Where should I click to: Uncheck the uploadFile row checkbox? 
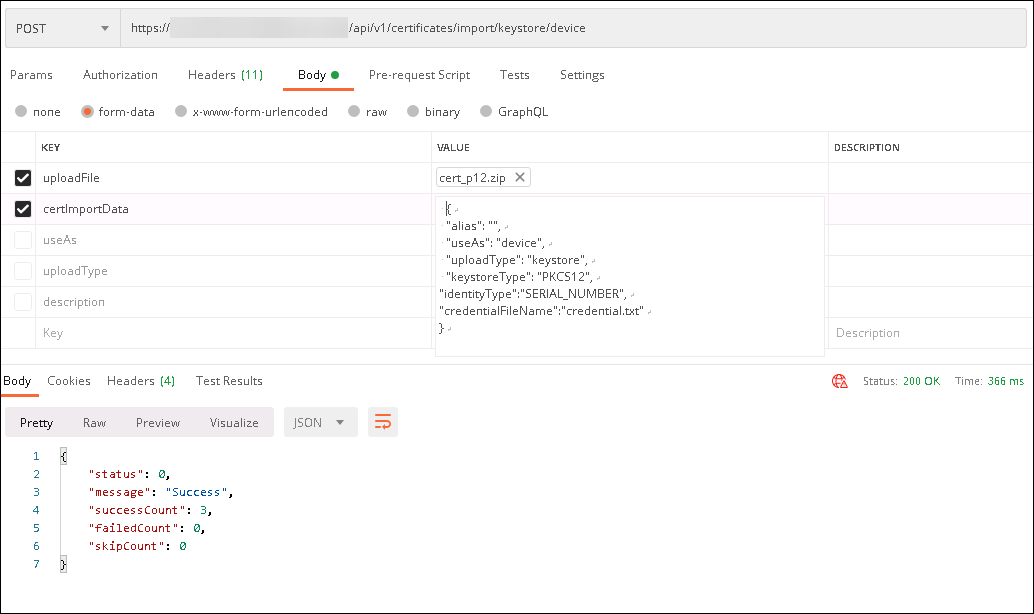pyautogui.click(x=23, y=178)
